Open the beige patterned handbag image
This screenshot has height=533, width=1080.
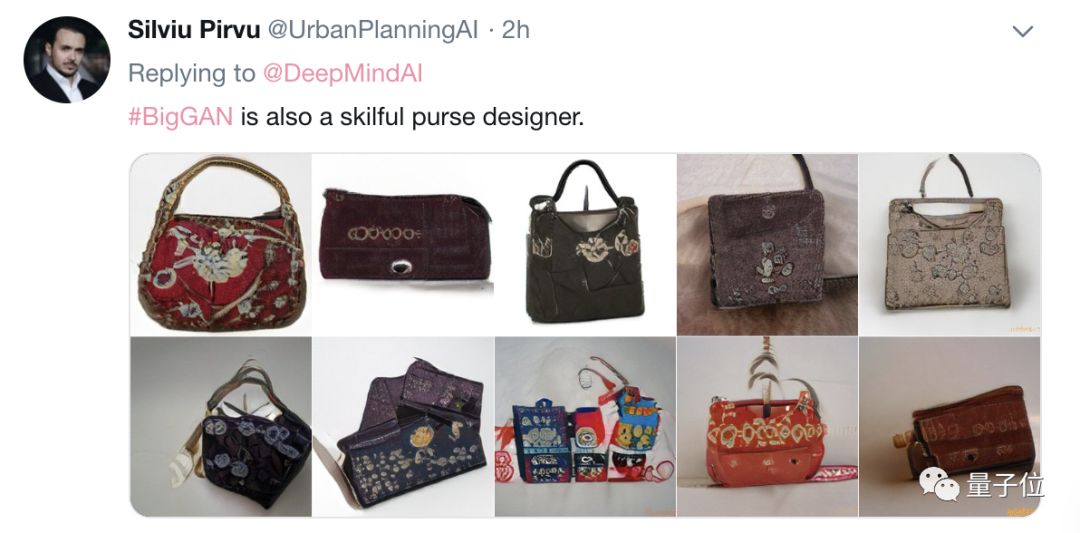coord(950,244)
